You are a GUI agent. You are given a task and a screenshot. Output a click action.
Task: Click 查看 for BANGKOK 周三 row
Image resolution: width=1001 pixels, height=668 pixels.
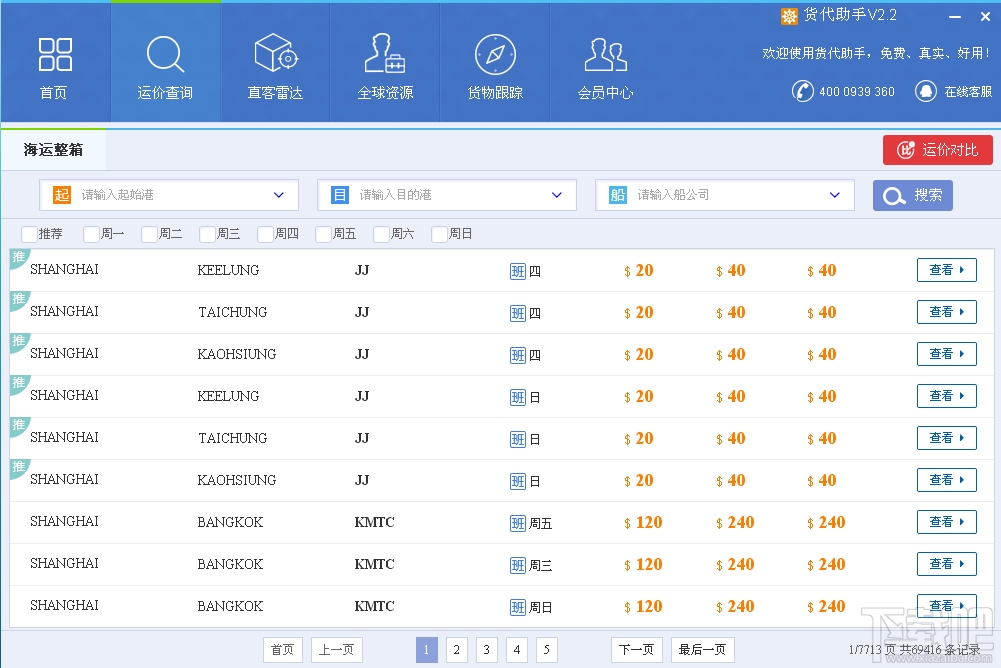click(x=947, y=564)
